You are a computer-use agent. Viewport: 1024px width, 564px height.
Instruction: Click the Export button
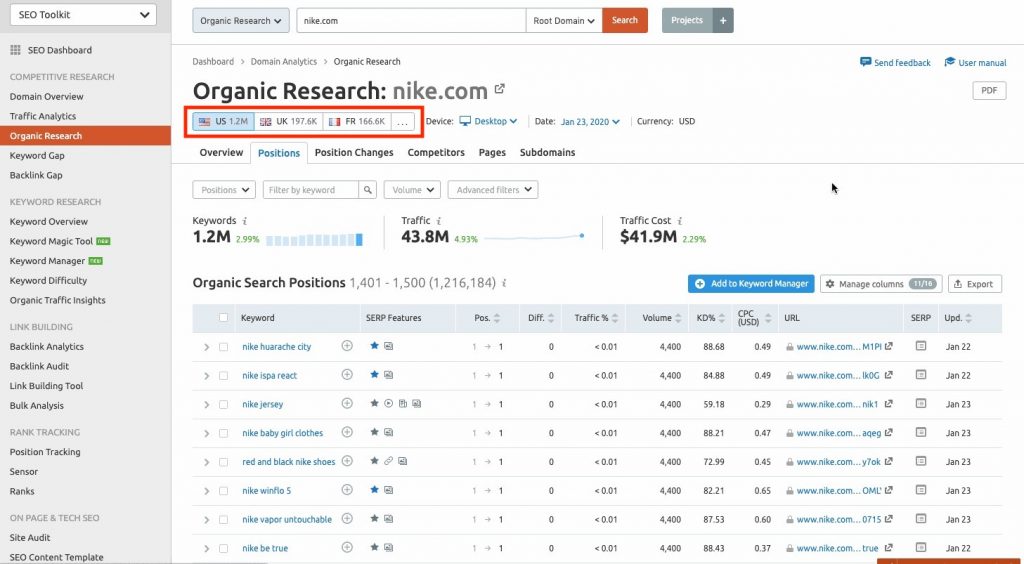[974, 284]
